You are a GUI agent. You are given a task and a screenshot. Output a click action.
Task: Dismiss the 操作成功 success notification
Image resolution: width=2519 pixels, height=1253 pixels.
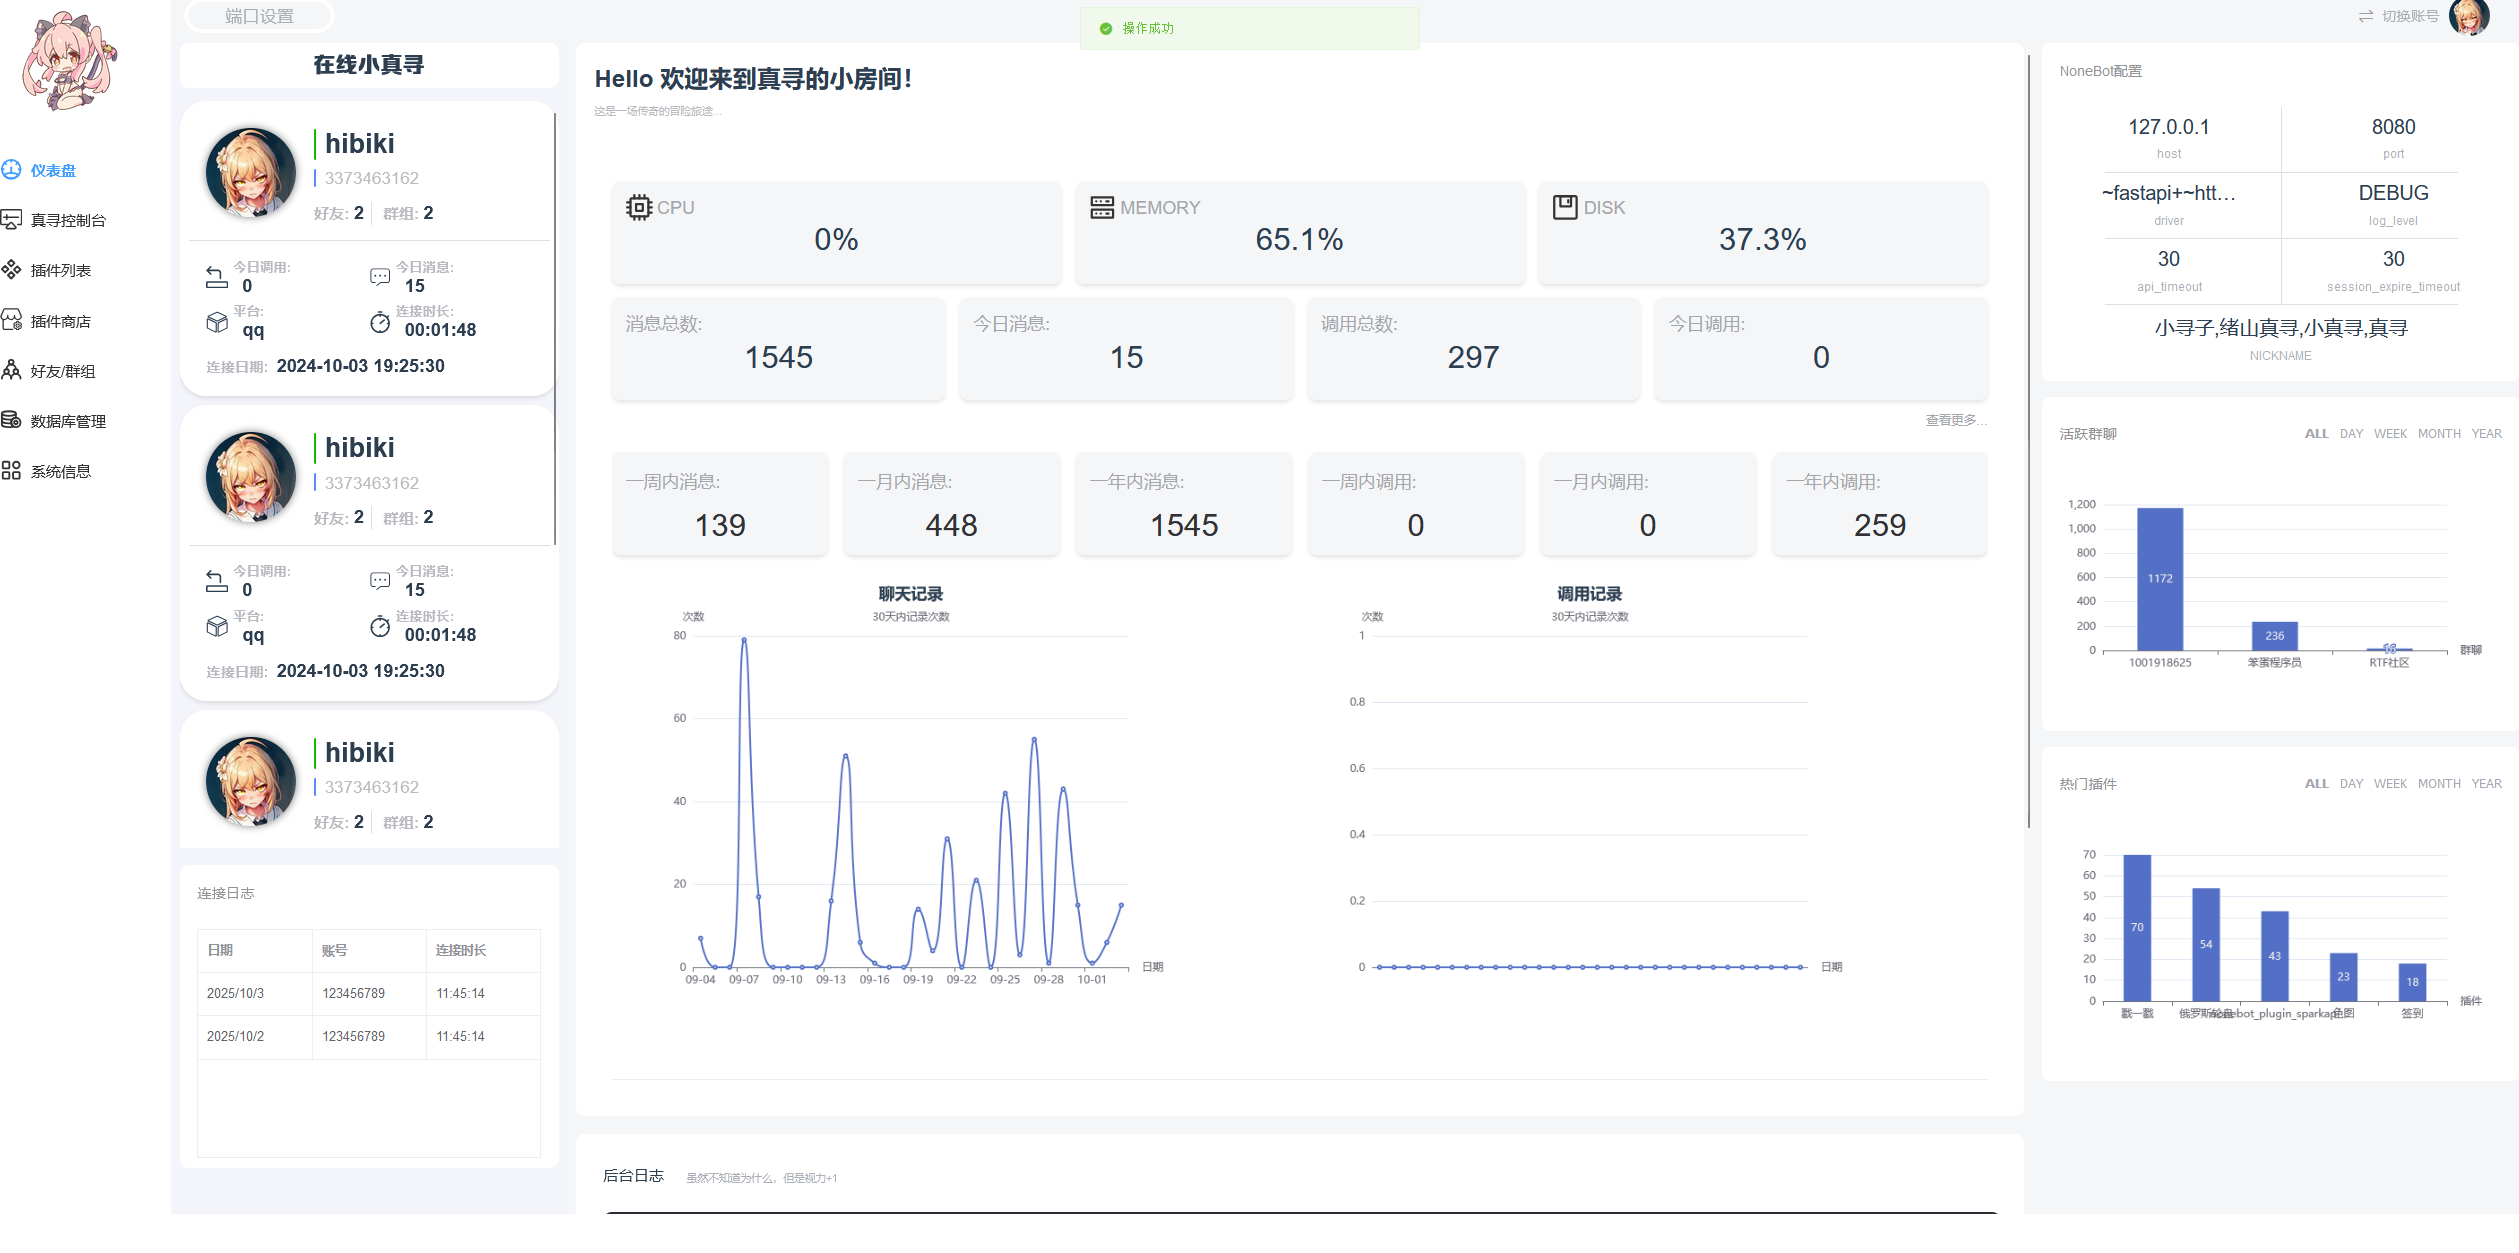pyautogui.click(x=1248, y=28)
